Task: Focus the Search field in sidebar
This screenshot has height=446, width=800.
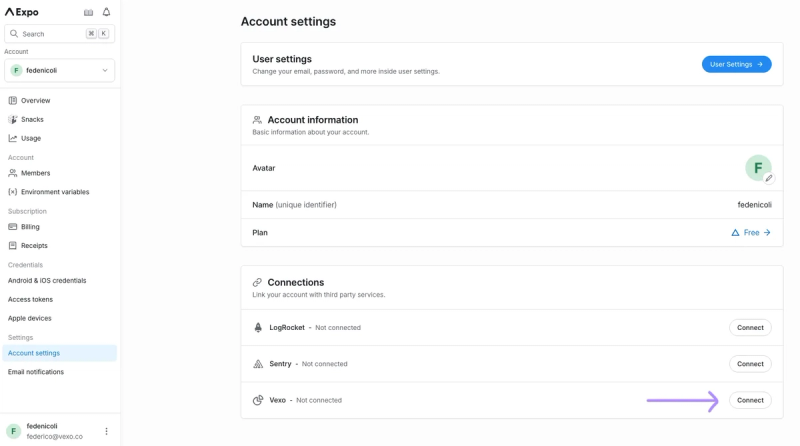Action: (59, 34)
